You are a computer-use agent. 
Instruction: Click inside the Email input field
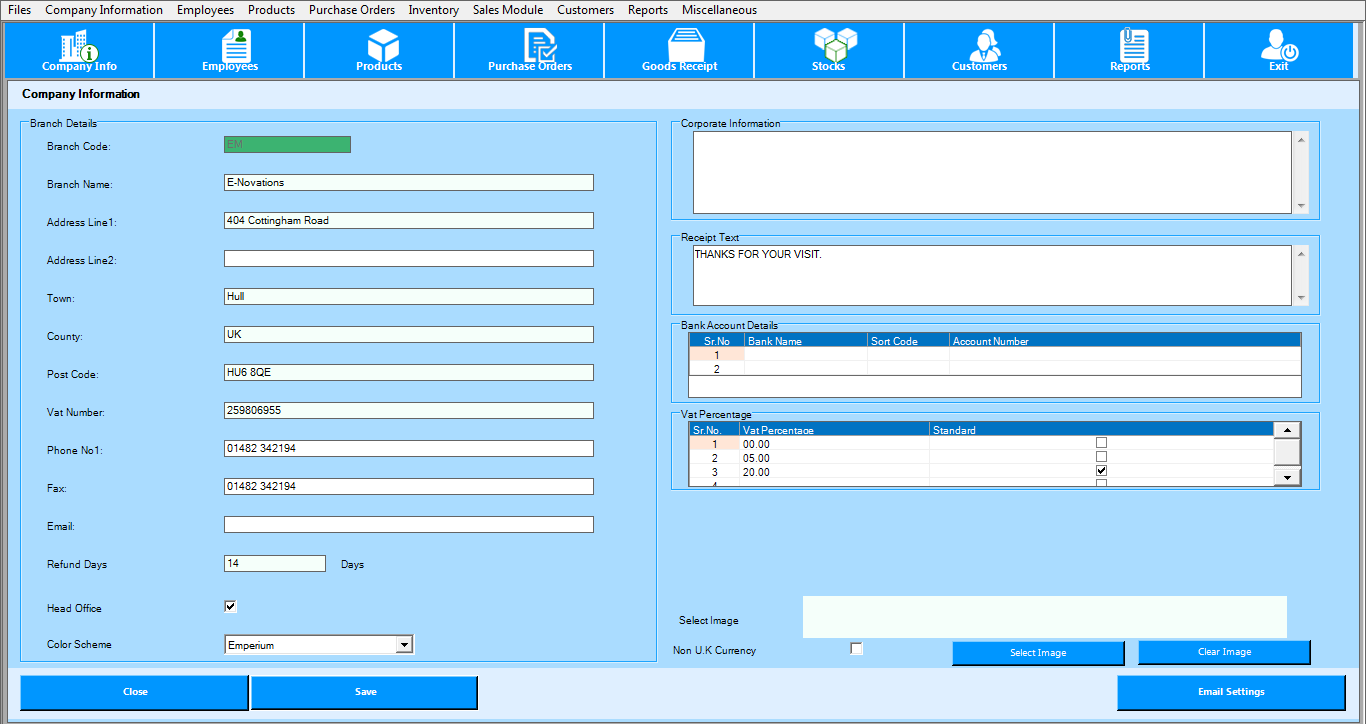pyautogui.click(x=408, y=524)
